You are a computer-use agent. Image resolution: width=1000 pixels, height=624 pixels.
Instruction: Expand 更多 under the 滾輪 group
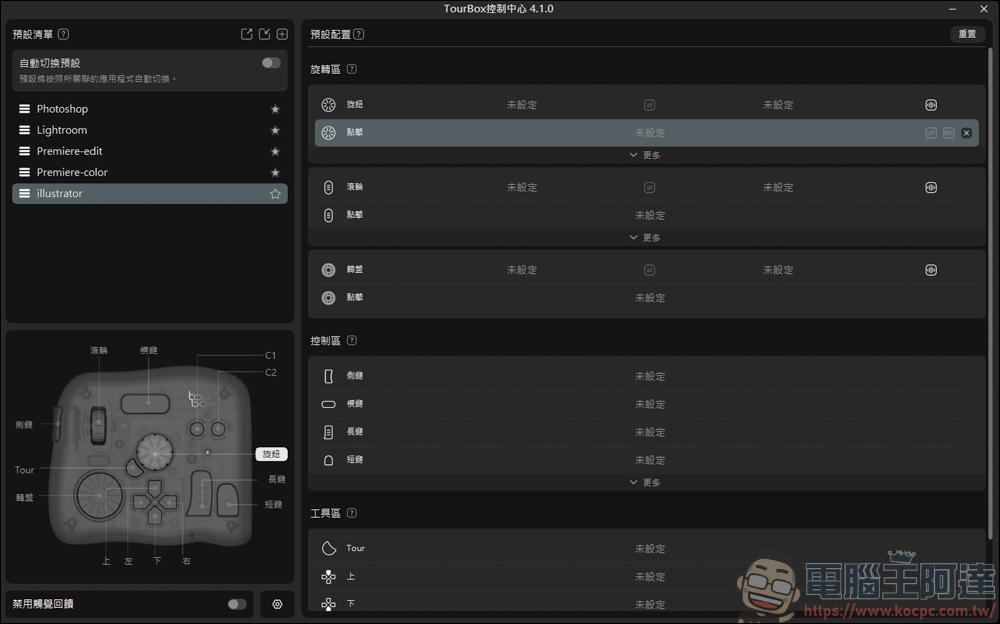(645, 237)
